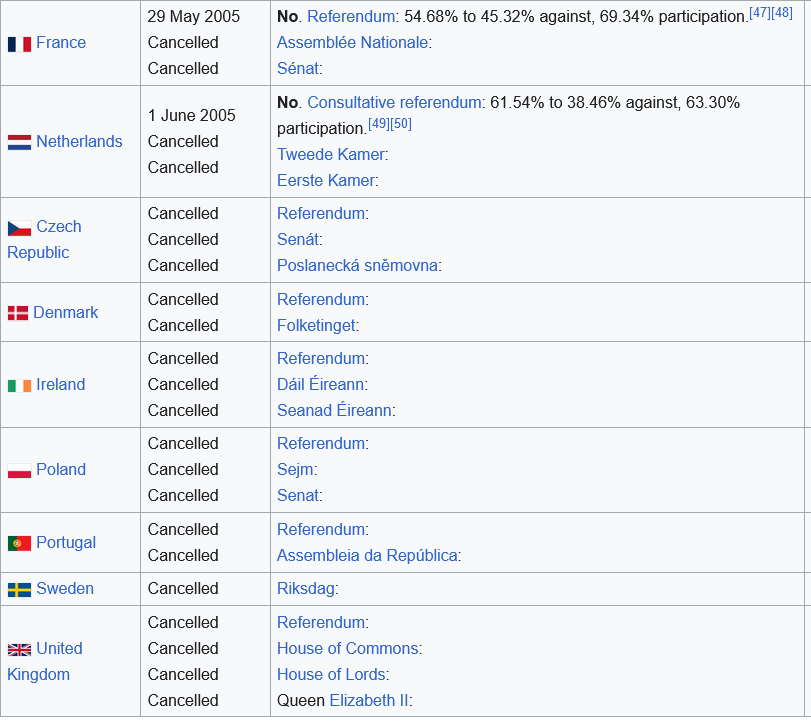Screen dimensions: 811x722
Task: Click the bold 'No' in France row
Action: [x=288, y=17]
